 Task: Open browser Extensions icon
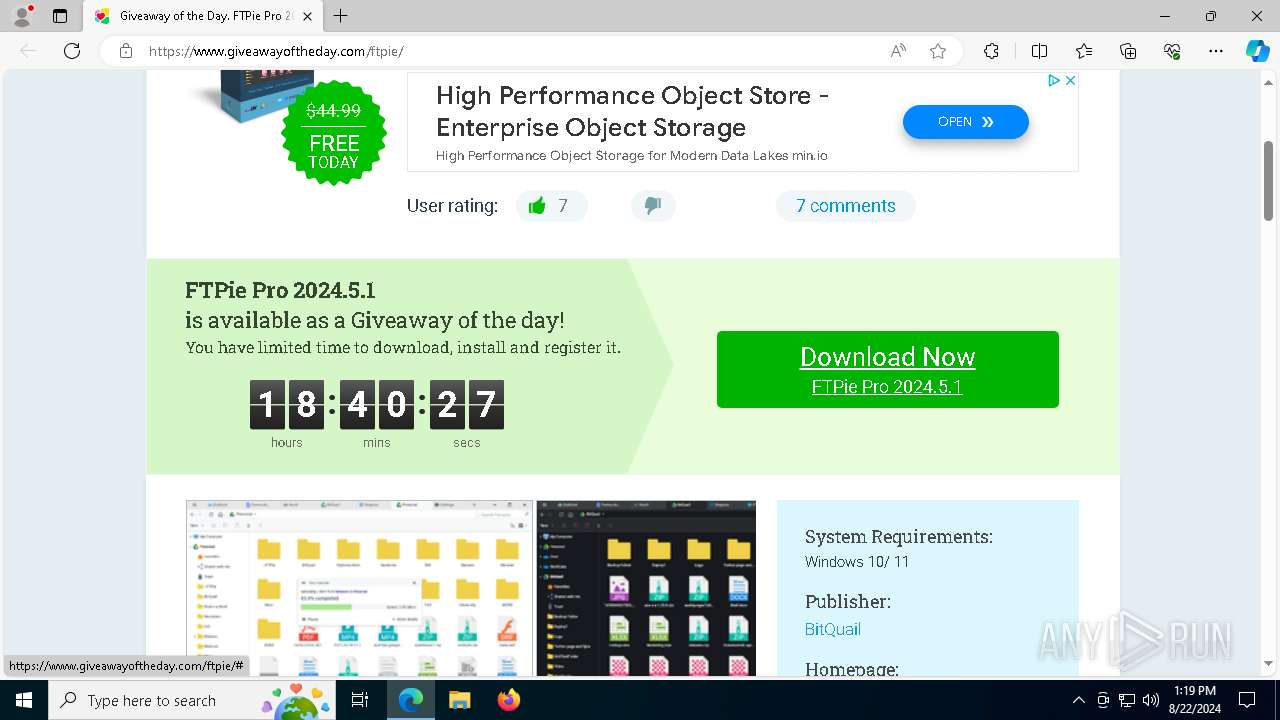[x=991, y=51]
